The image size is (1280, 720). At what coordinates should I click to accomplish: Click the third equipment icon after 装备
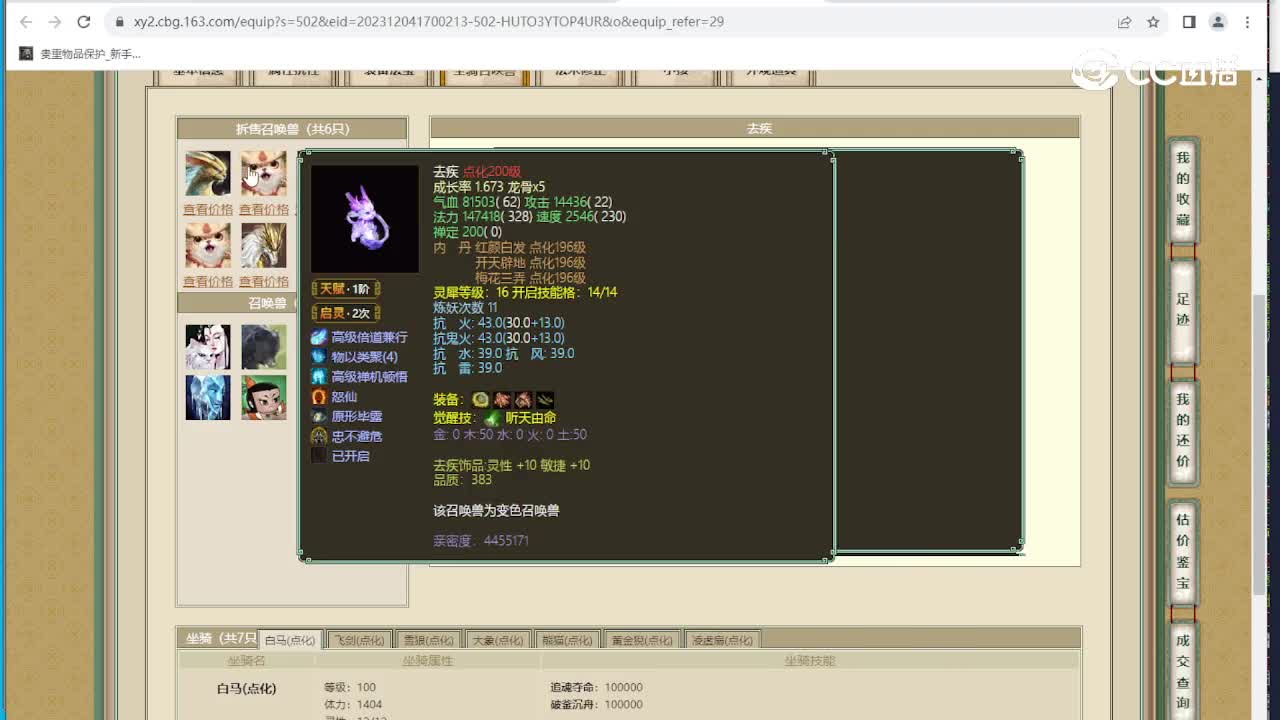(523, 400)
